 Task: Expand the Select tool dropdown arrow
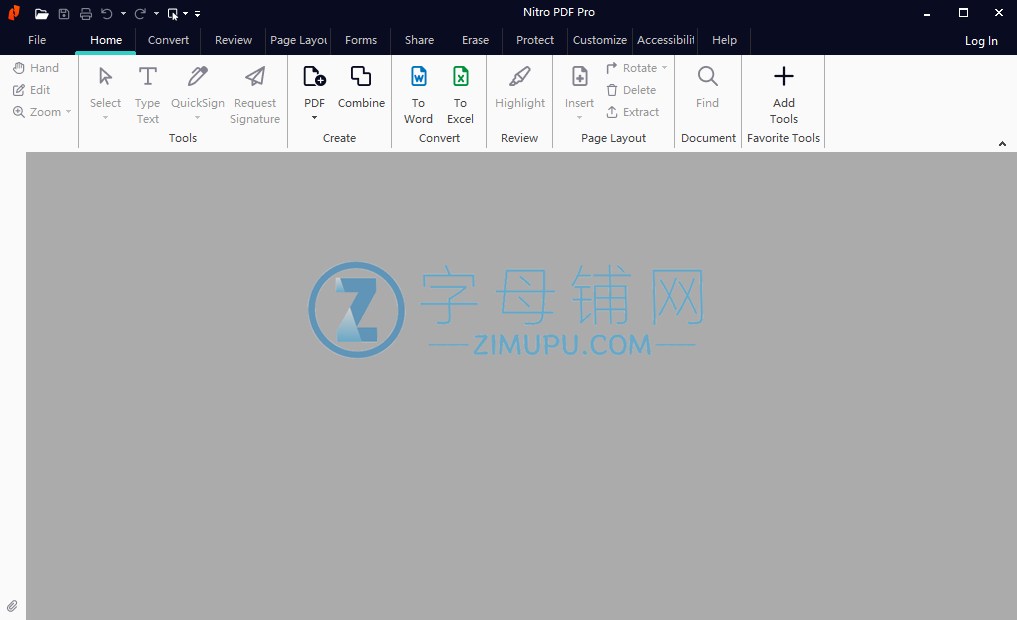[x=105, y=118]
